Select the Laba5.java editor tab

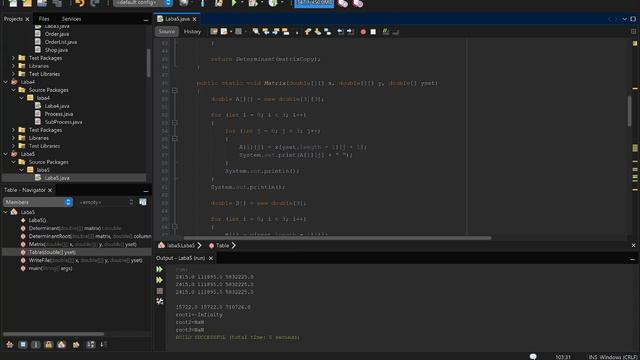177,19
